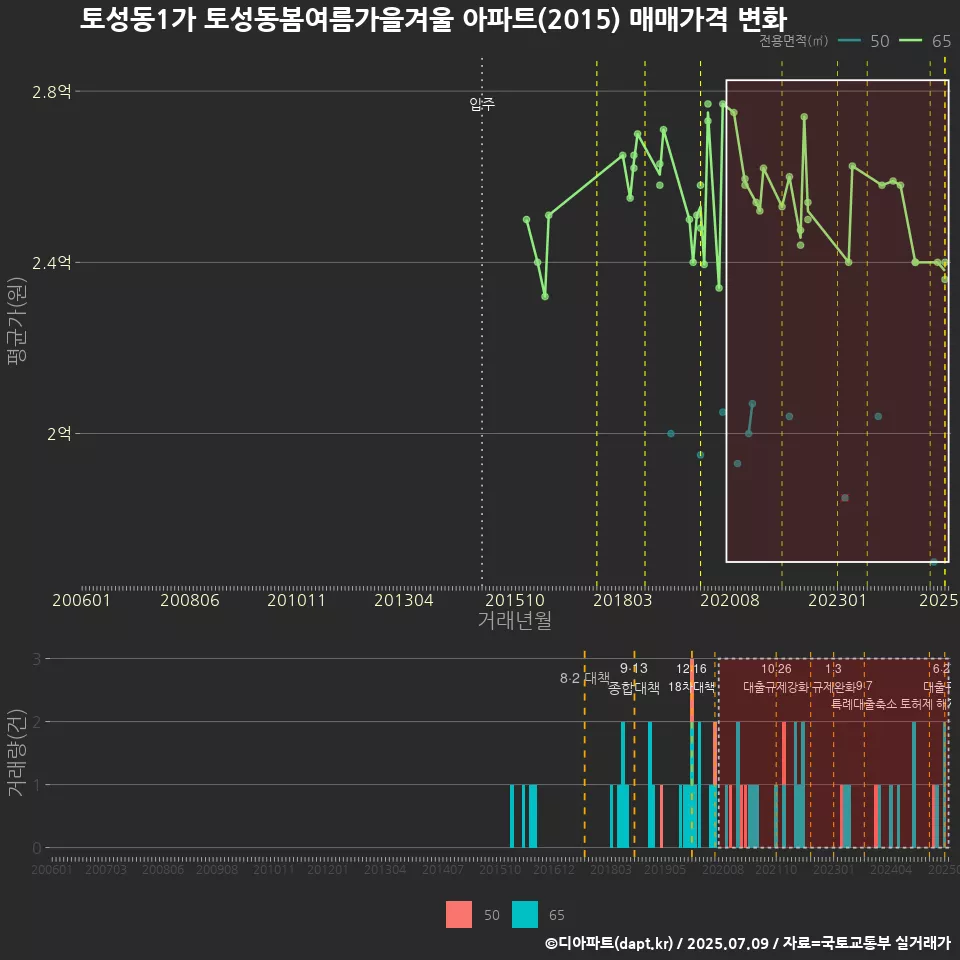This screenshot has width=960, height=960.
Task: Click the 0 label on volume axis
Action: point(37,848)
